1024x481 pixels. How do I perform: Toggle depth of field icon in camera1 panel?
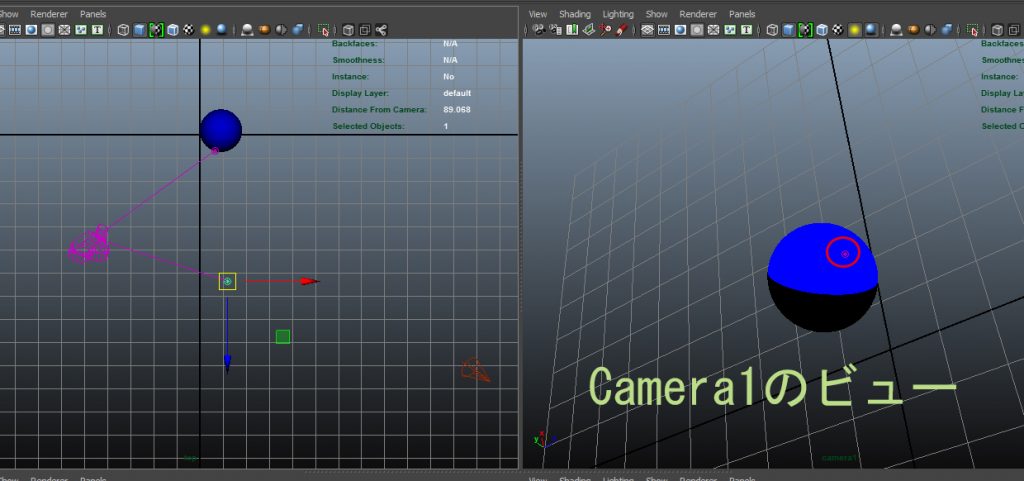(946, 30)
